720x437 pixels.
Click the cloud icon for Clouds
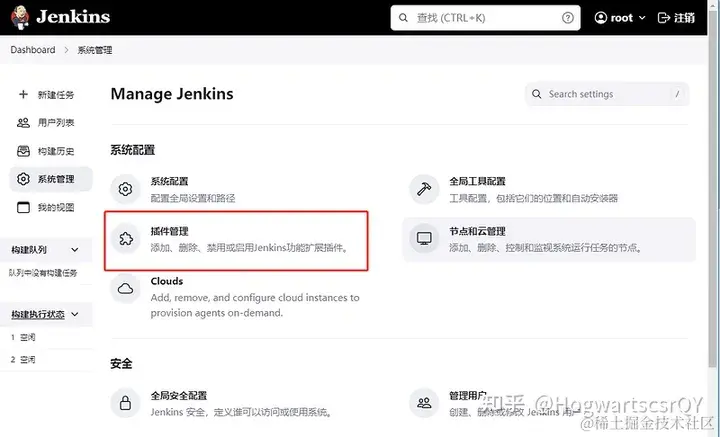pyautogui.click(x=125, y=289)
